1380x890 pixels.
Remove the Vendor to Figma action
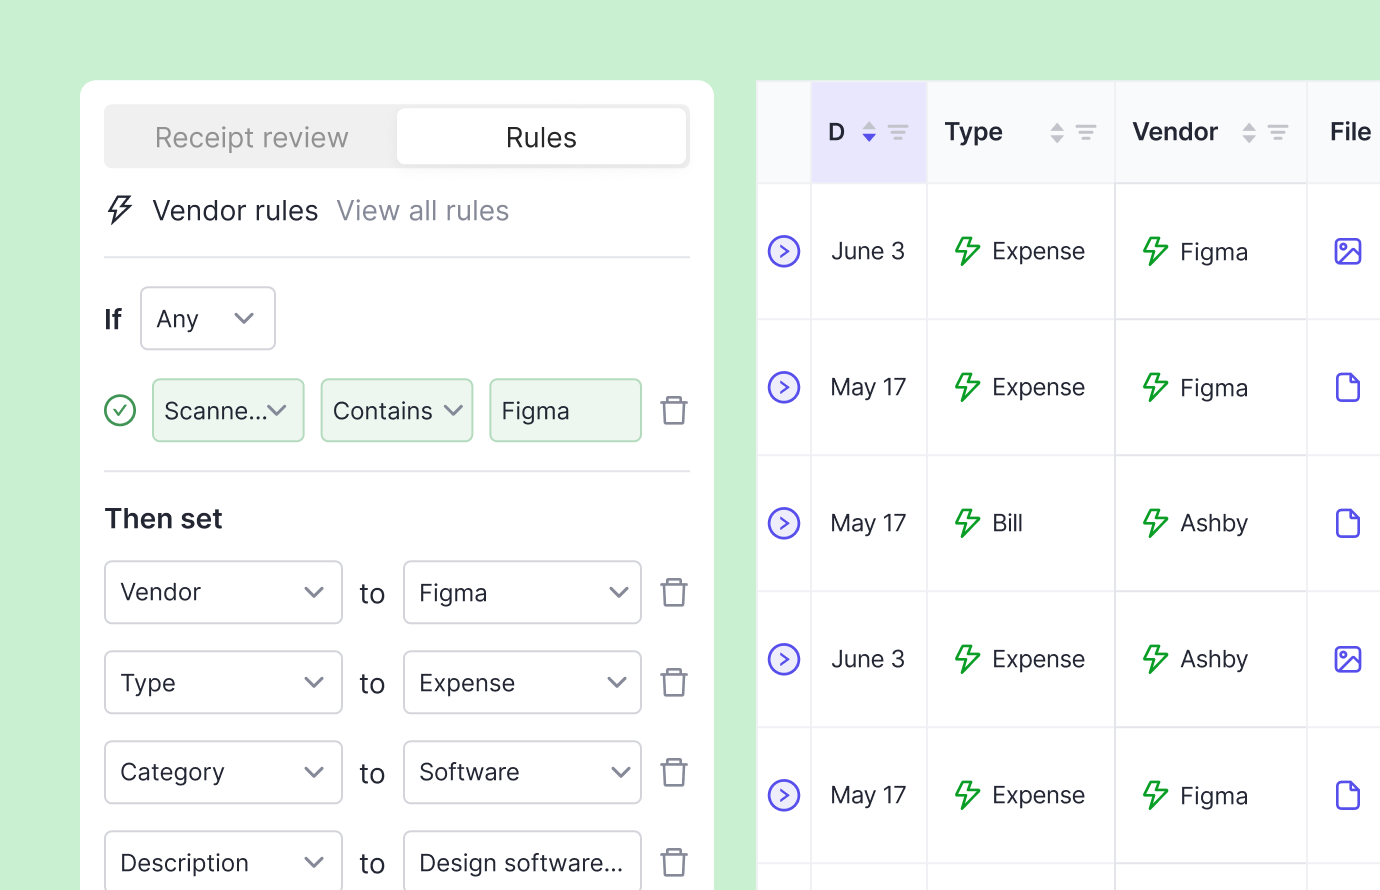click(x=674, y=592)
